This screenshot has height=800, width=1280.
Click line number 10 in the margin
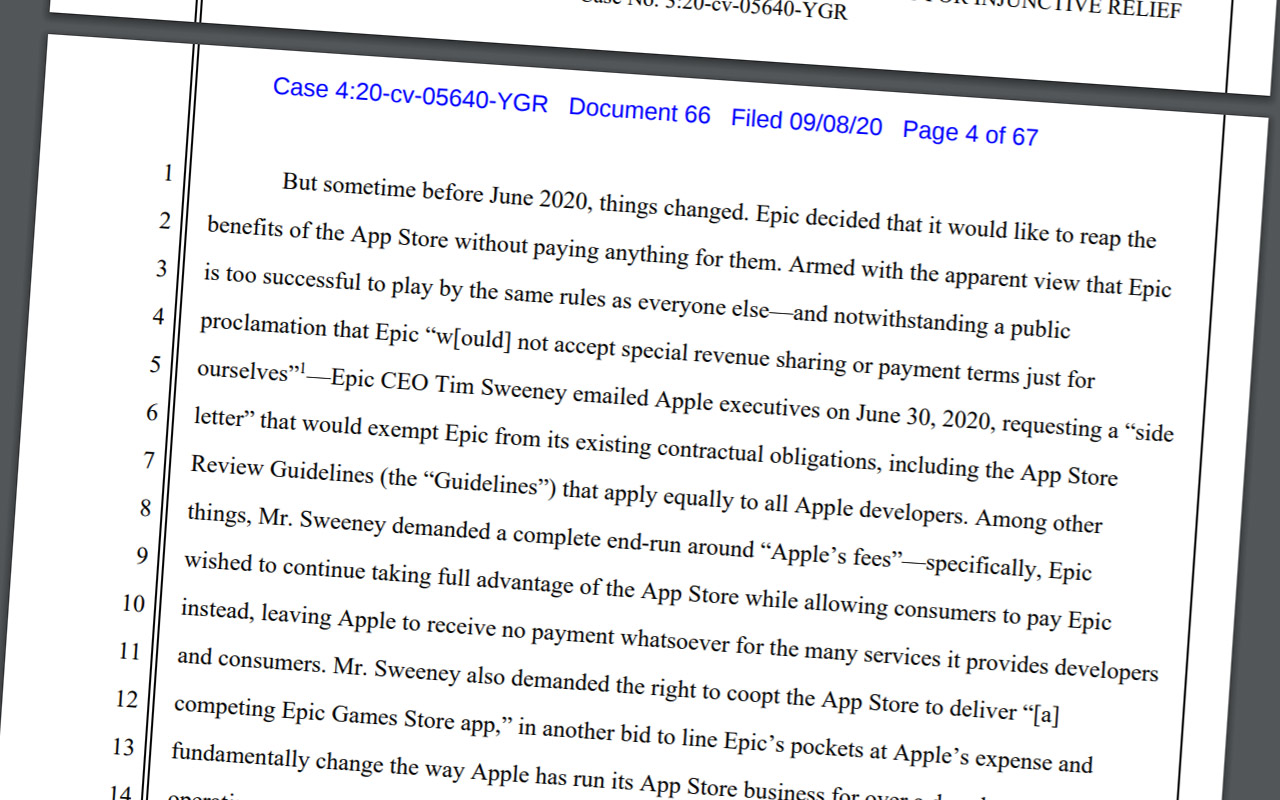pos(133,604)
